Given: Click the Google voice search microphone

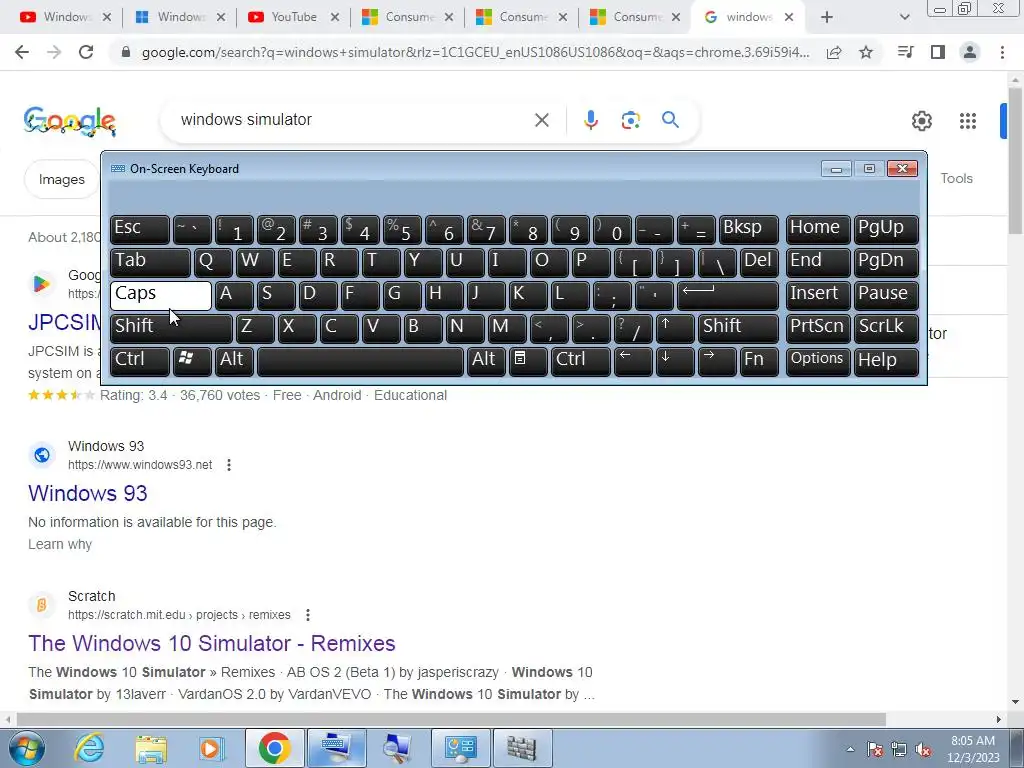Looking at the screenshot, I should point(590,120).
